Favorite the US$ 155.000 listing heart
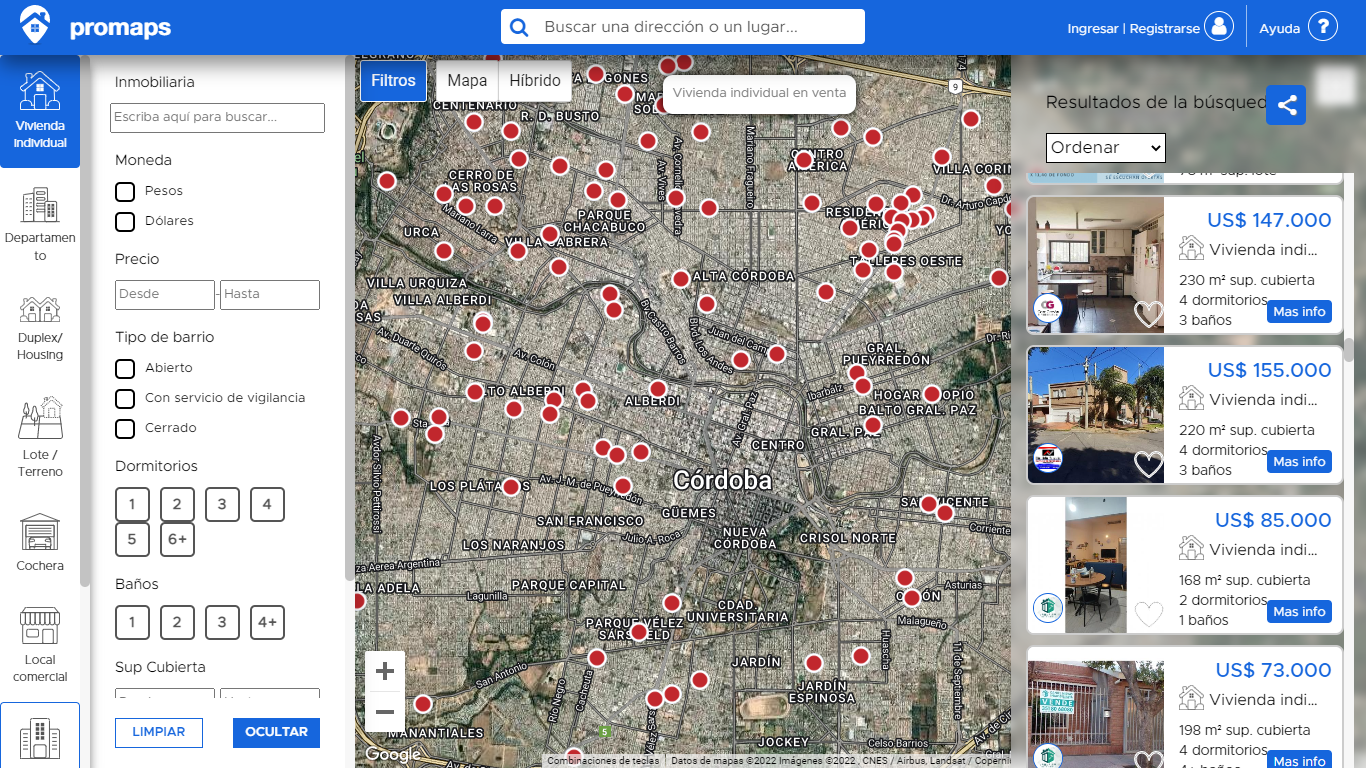Screen dimensions: 1366x768 point(1149,464)
